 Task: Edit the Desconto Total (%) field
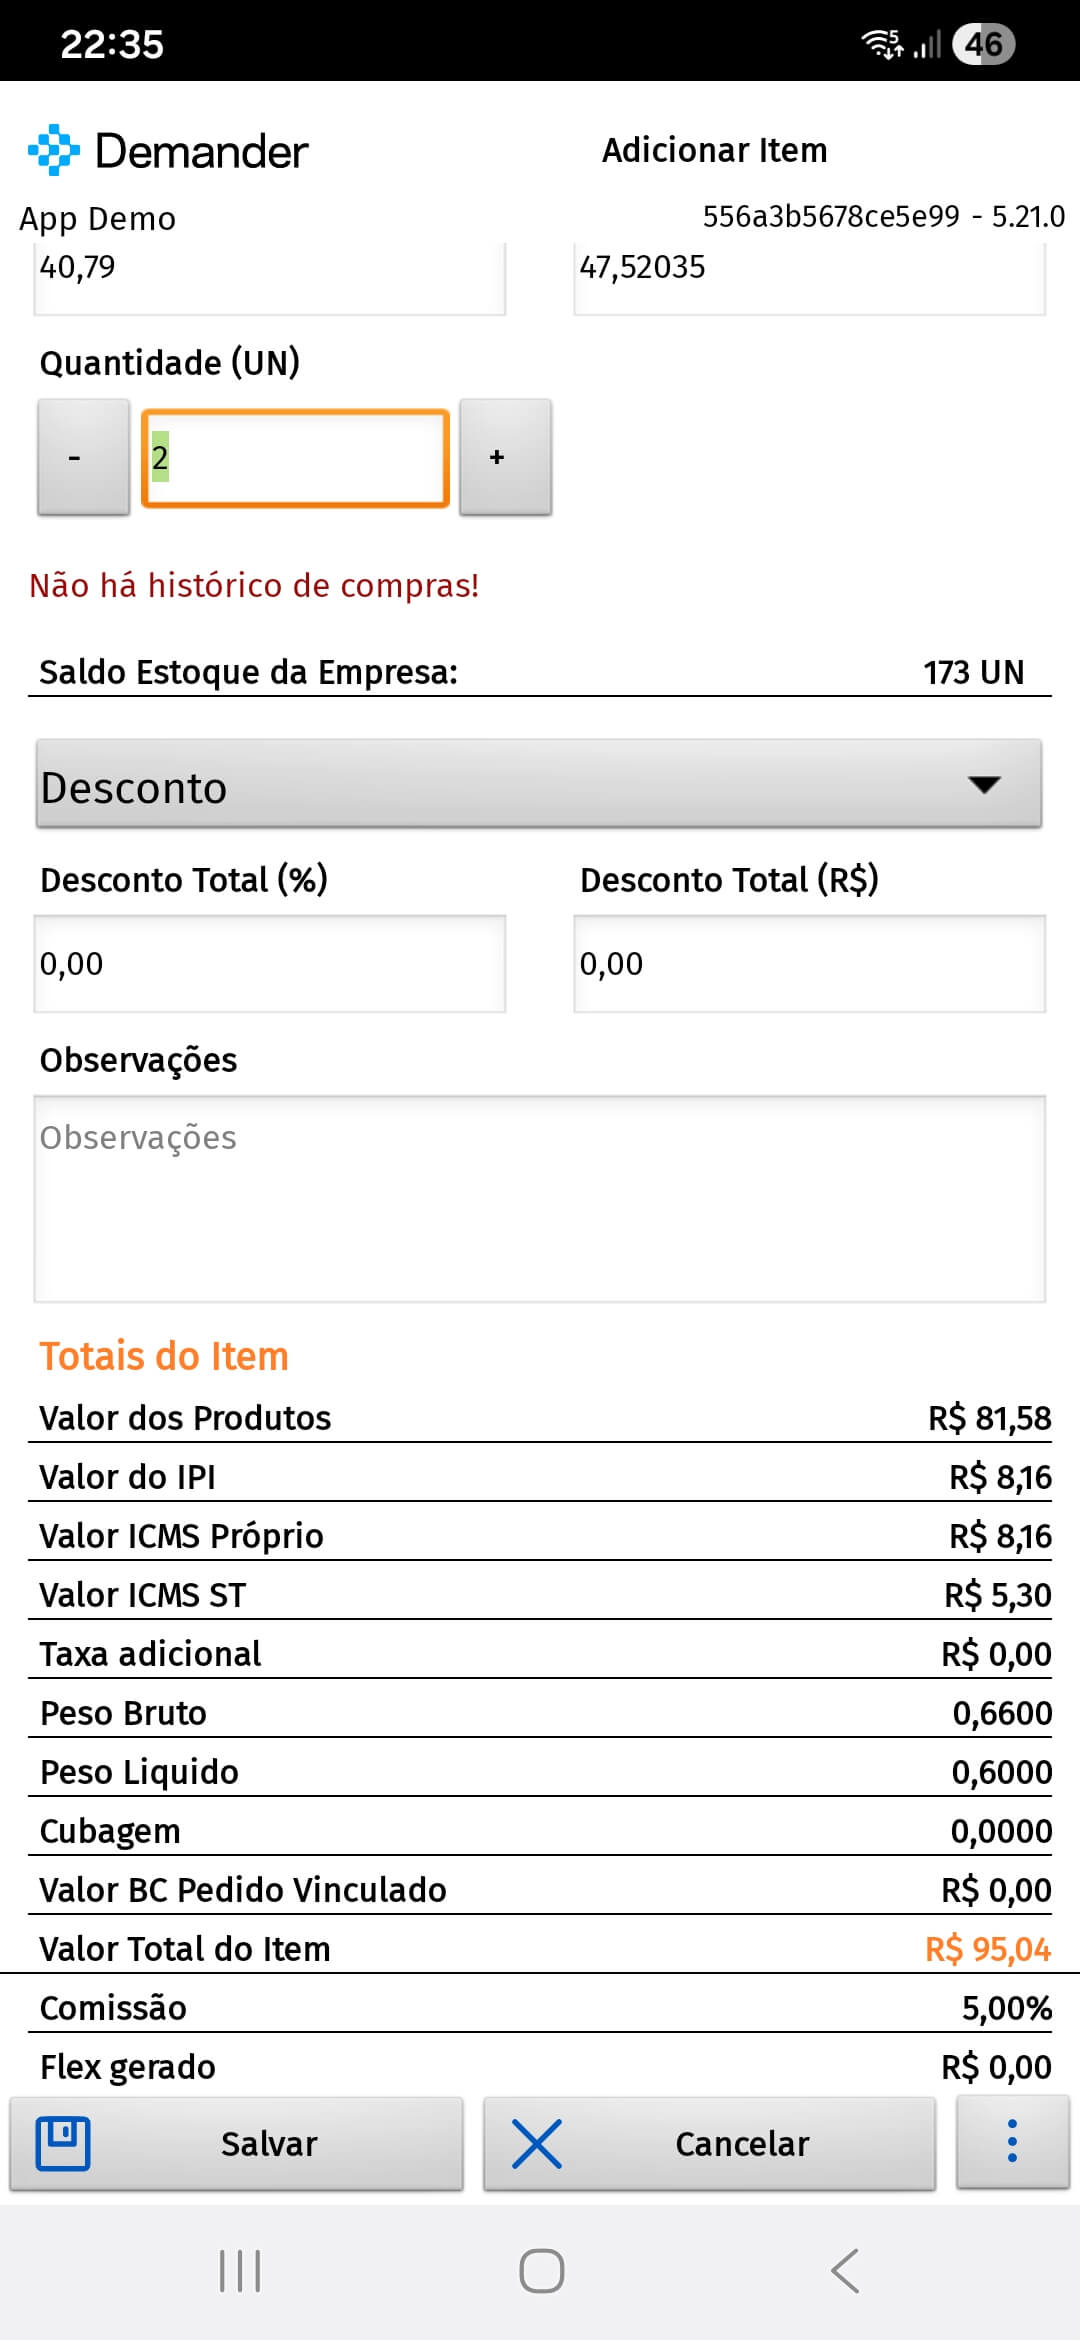(270, 964)
